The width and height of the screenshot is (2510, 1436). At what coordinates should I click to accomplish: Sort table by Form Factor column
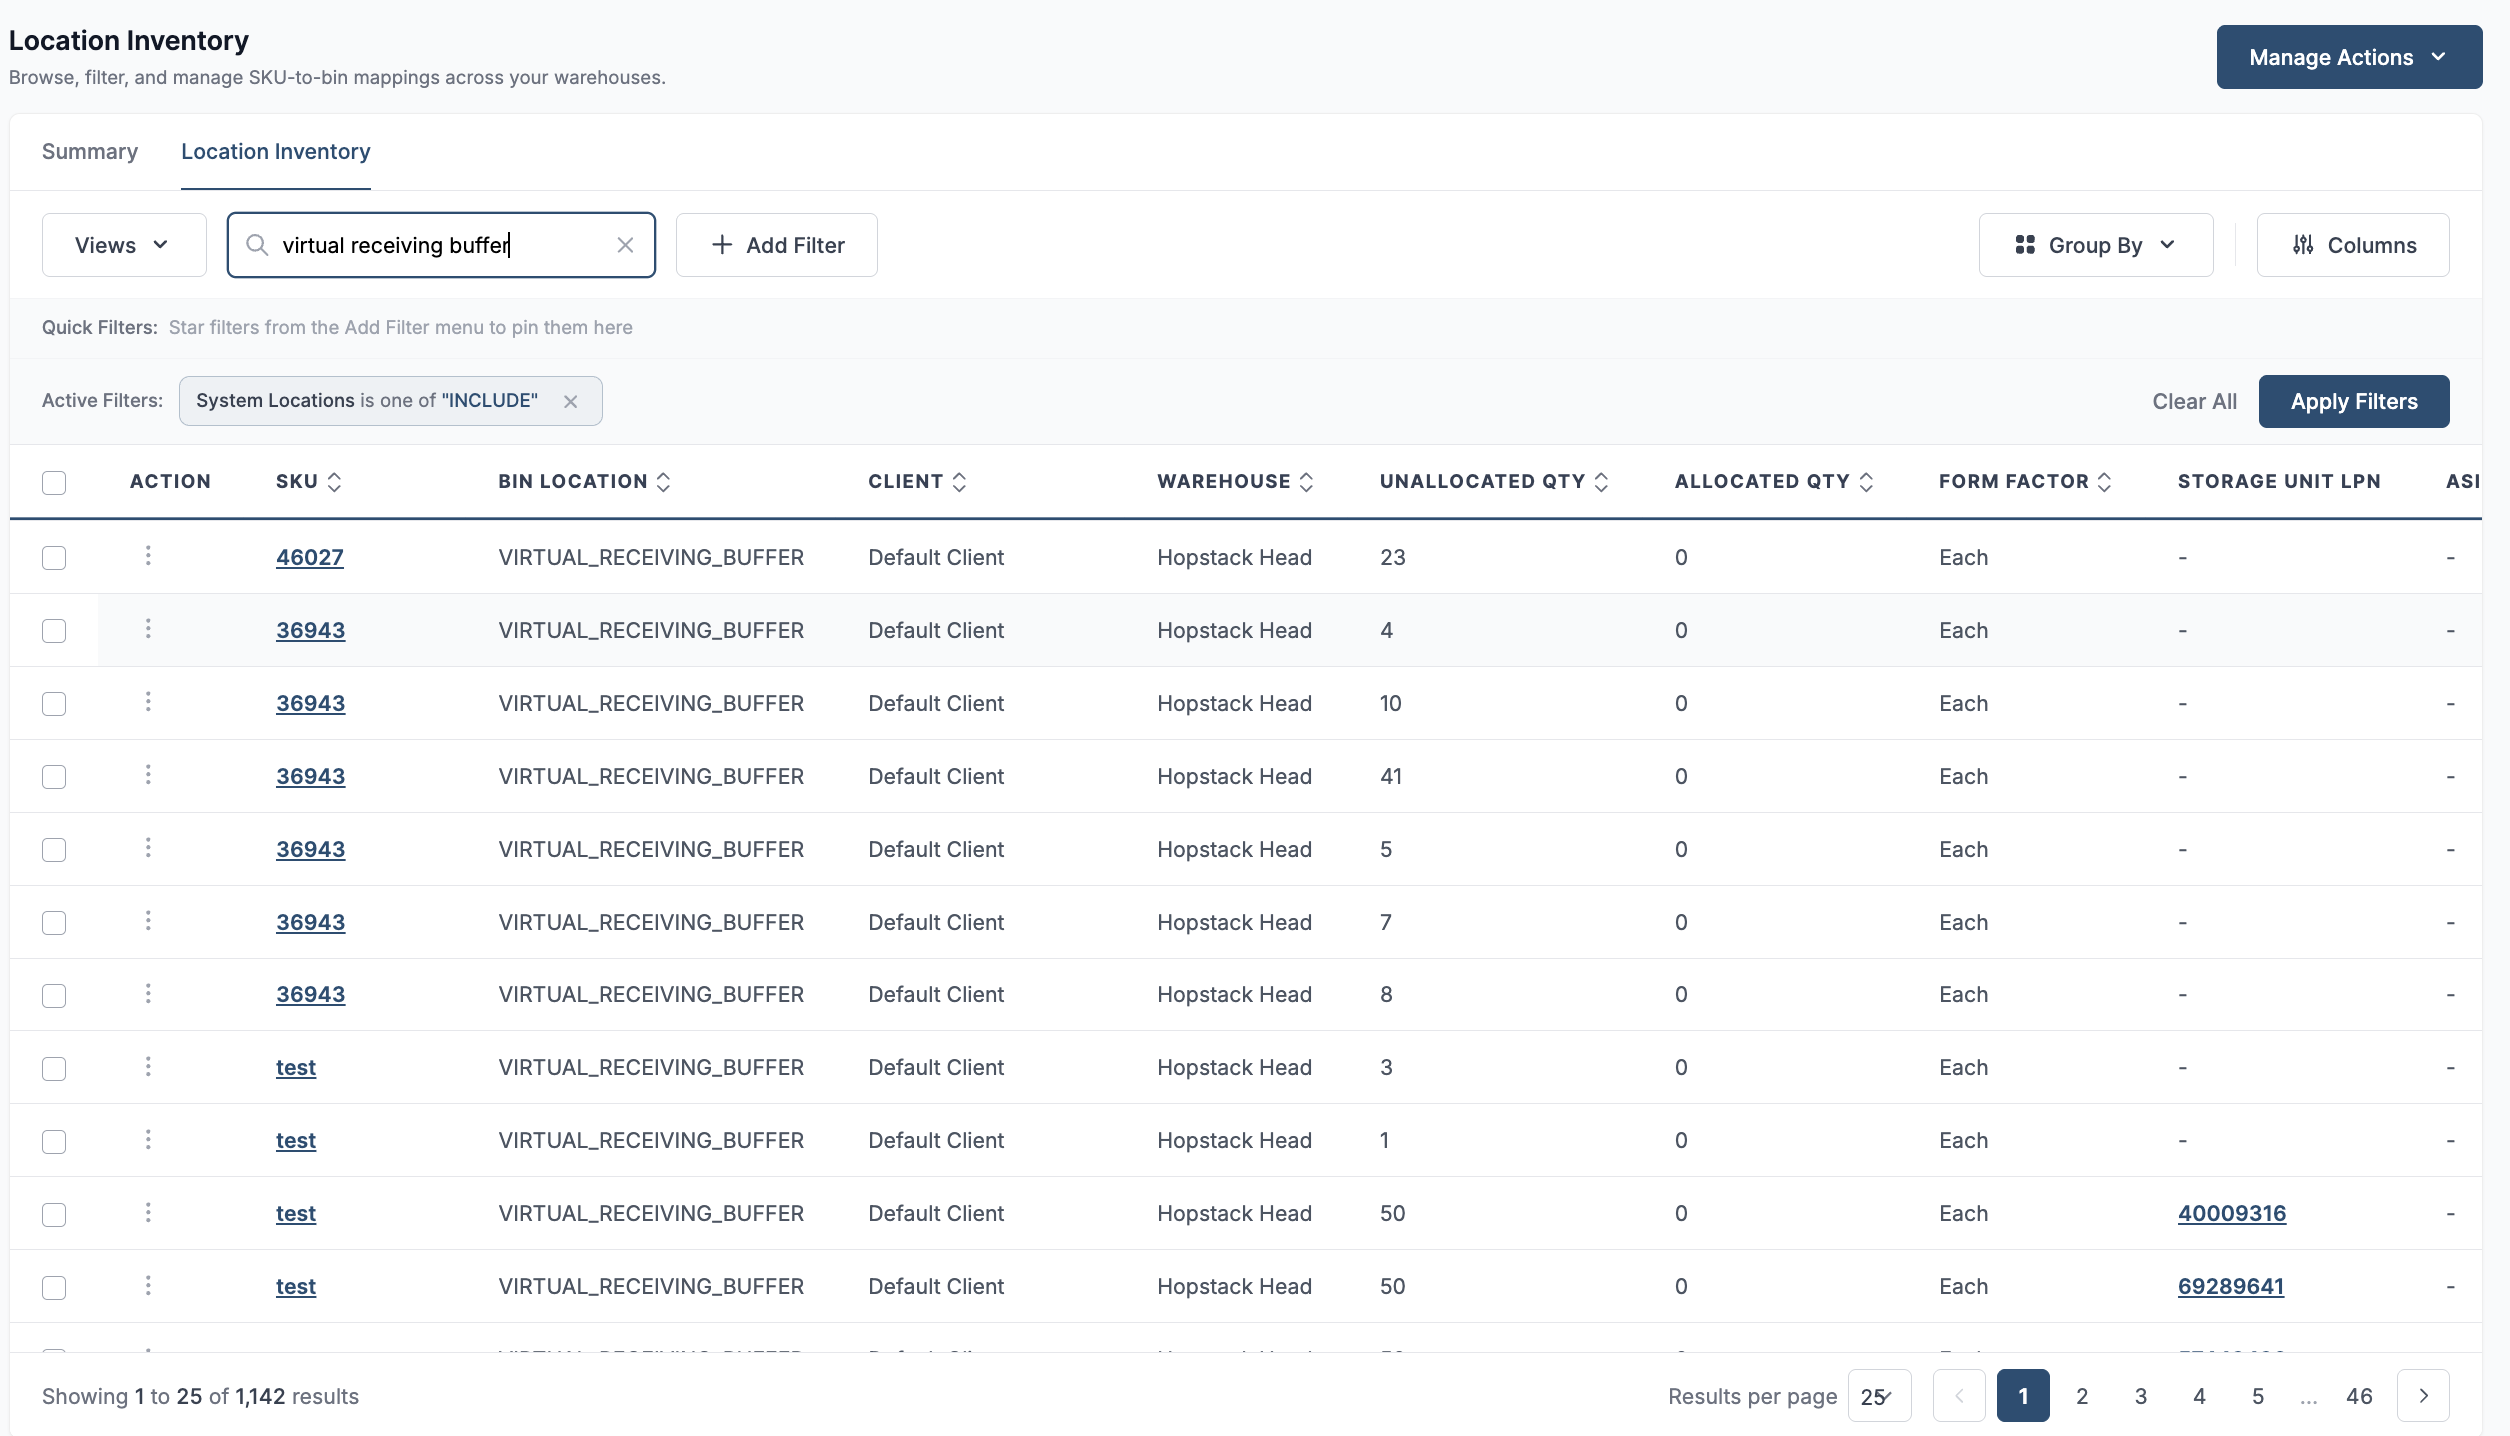pos(2104,482)
